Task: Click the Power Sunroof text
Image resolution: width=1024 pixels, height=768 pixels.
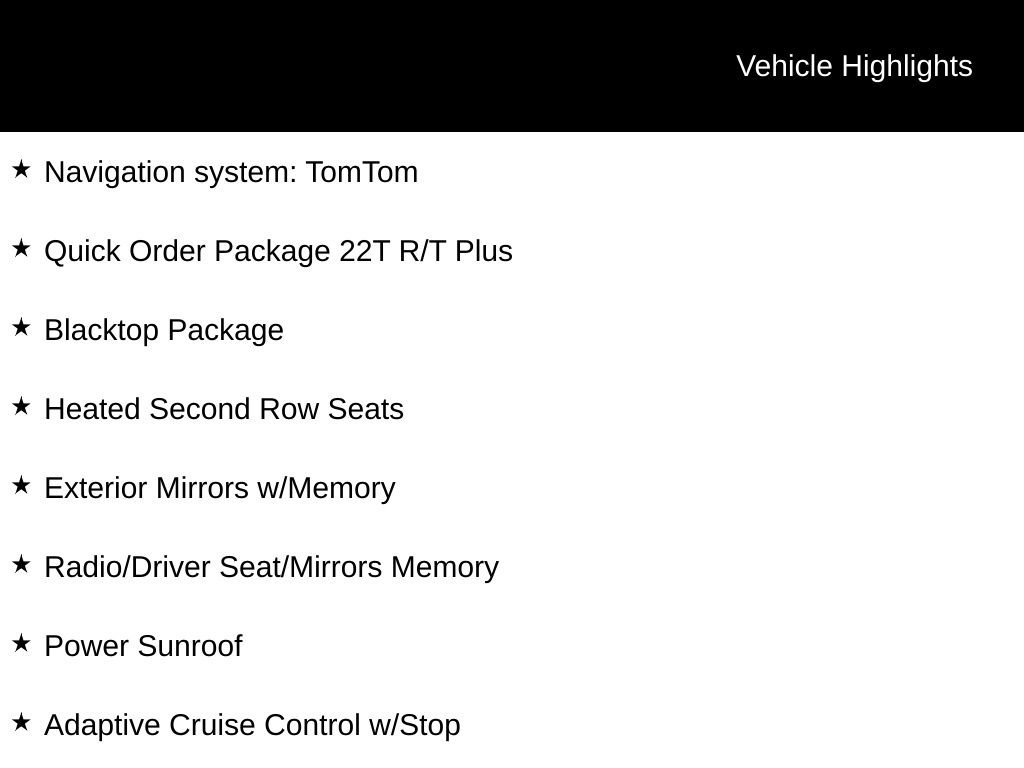Action: (143, 646)
